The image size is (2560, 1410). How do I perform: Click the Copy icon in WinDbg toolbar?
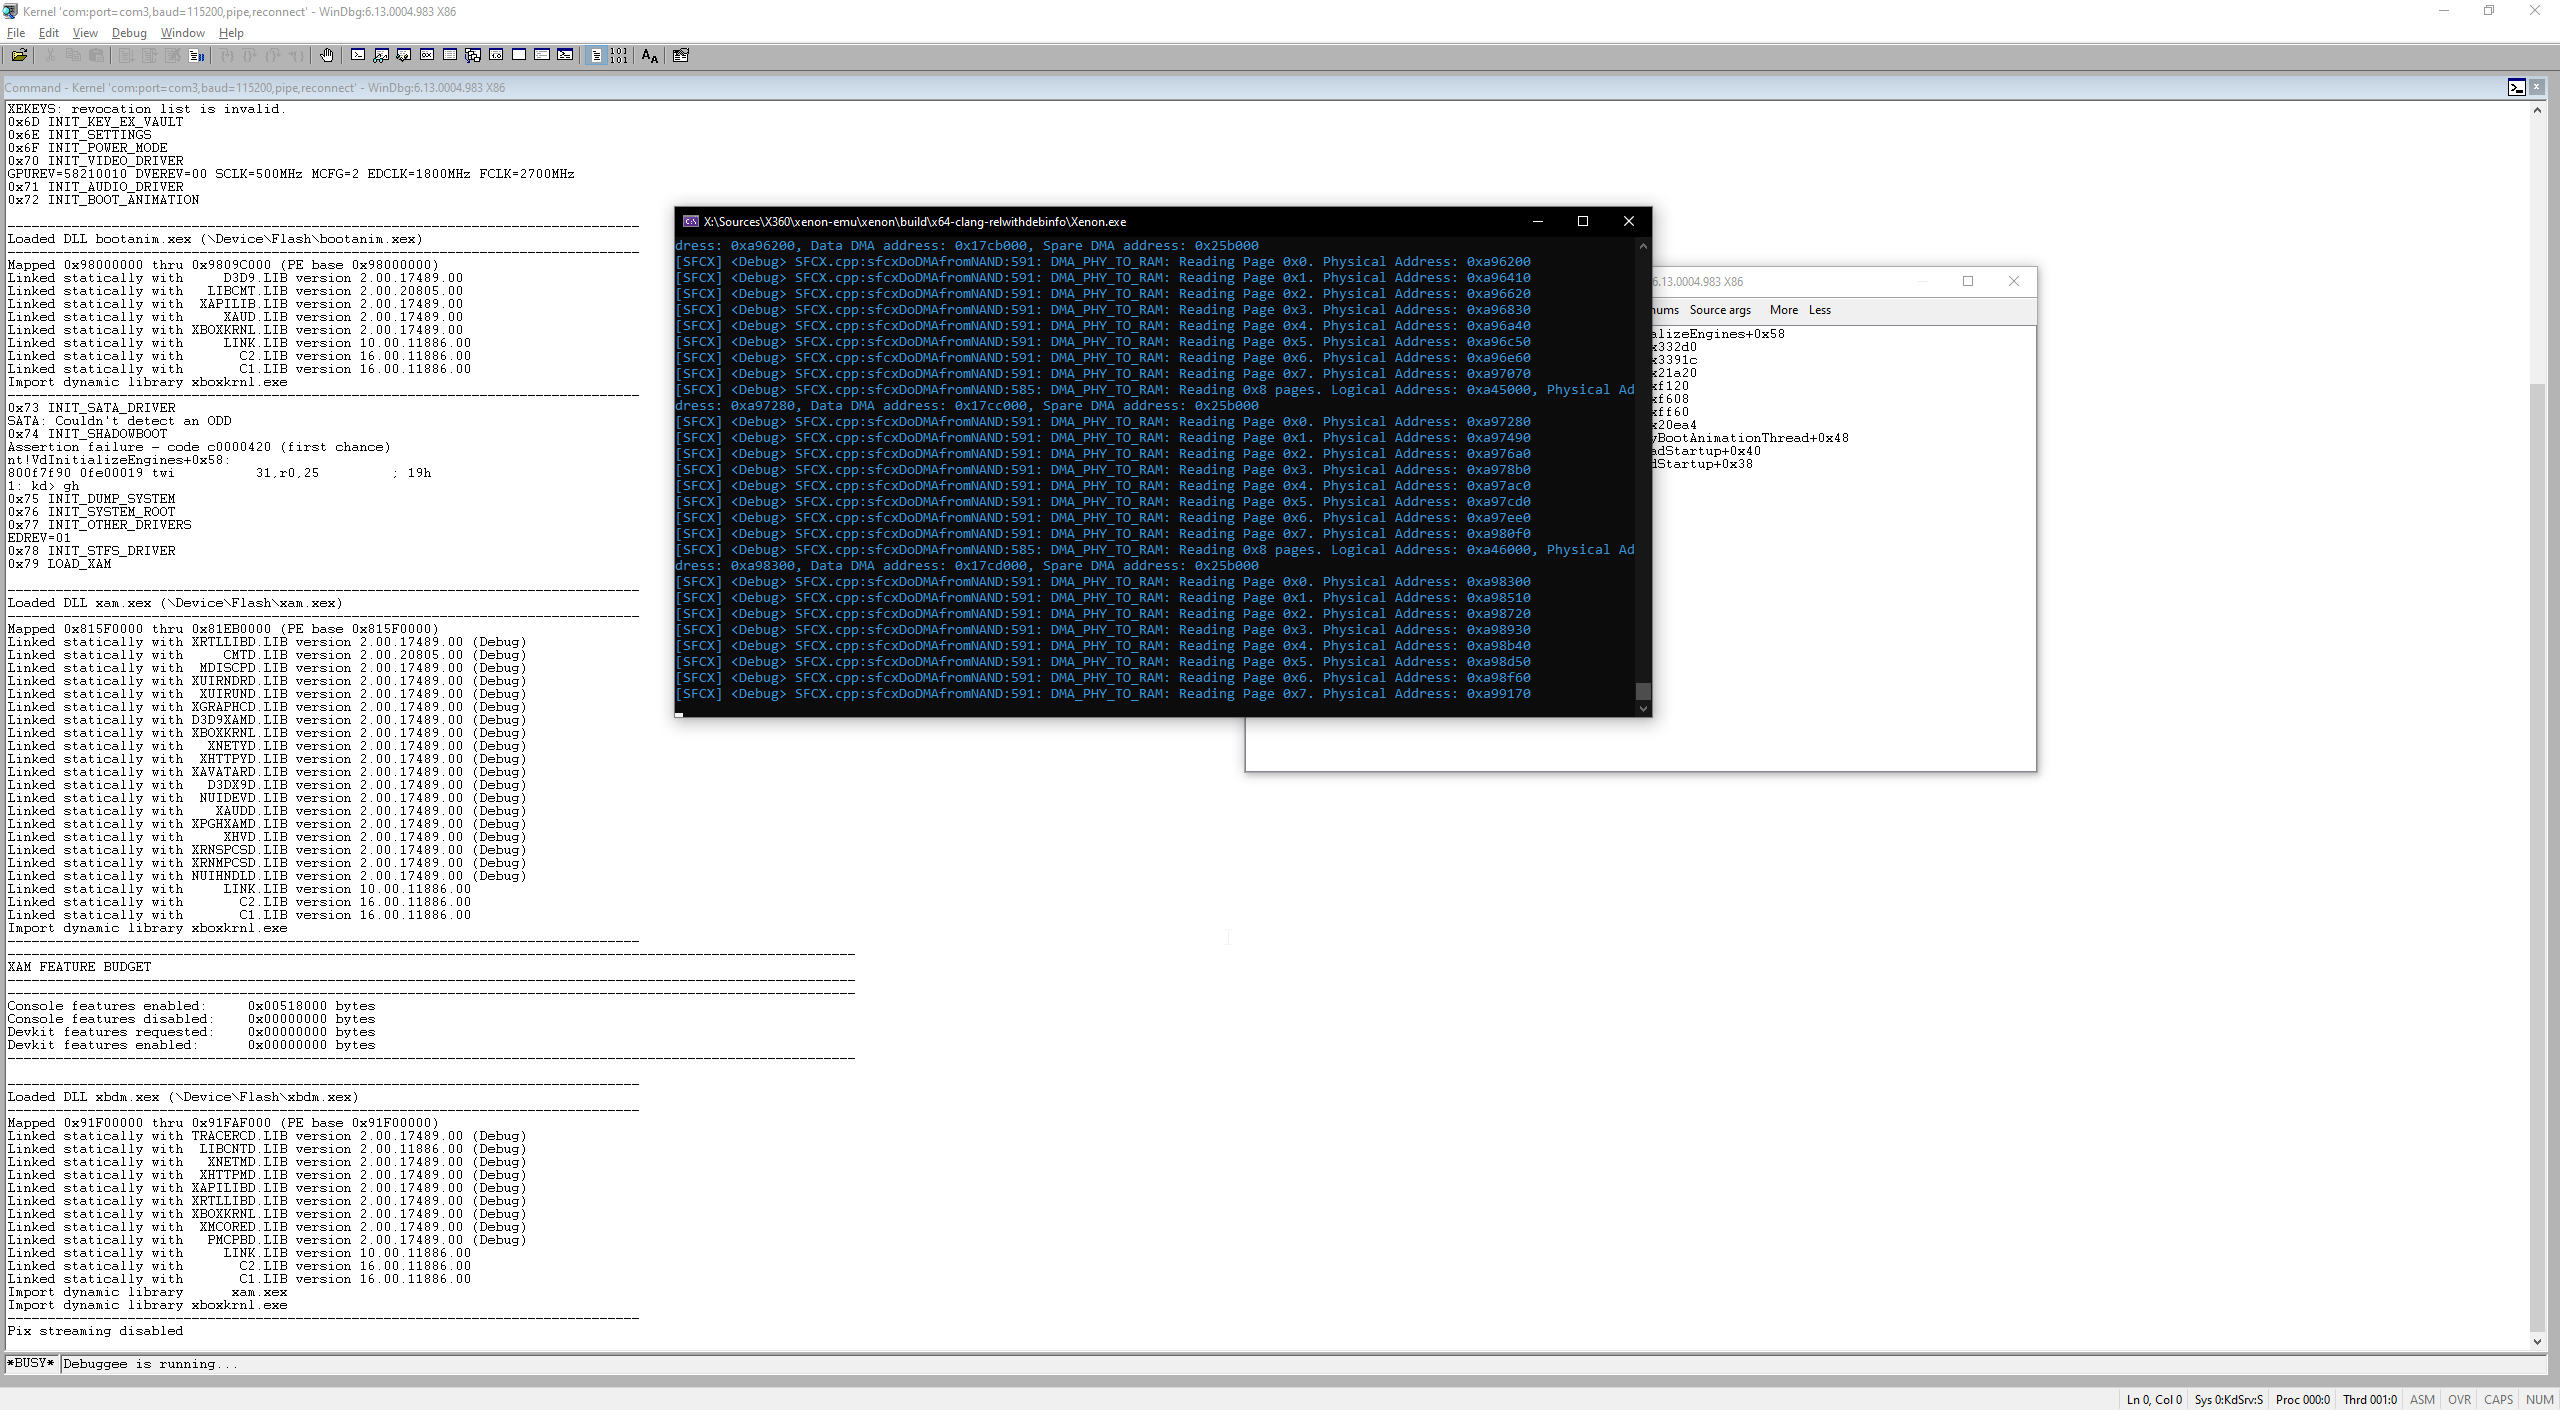tap(73, 55)
